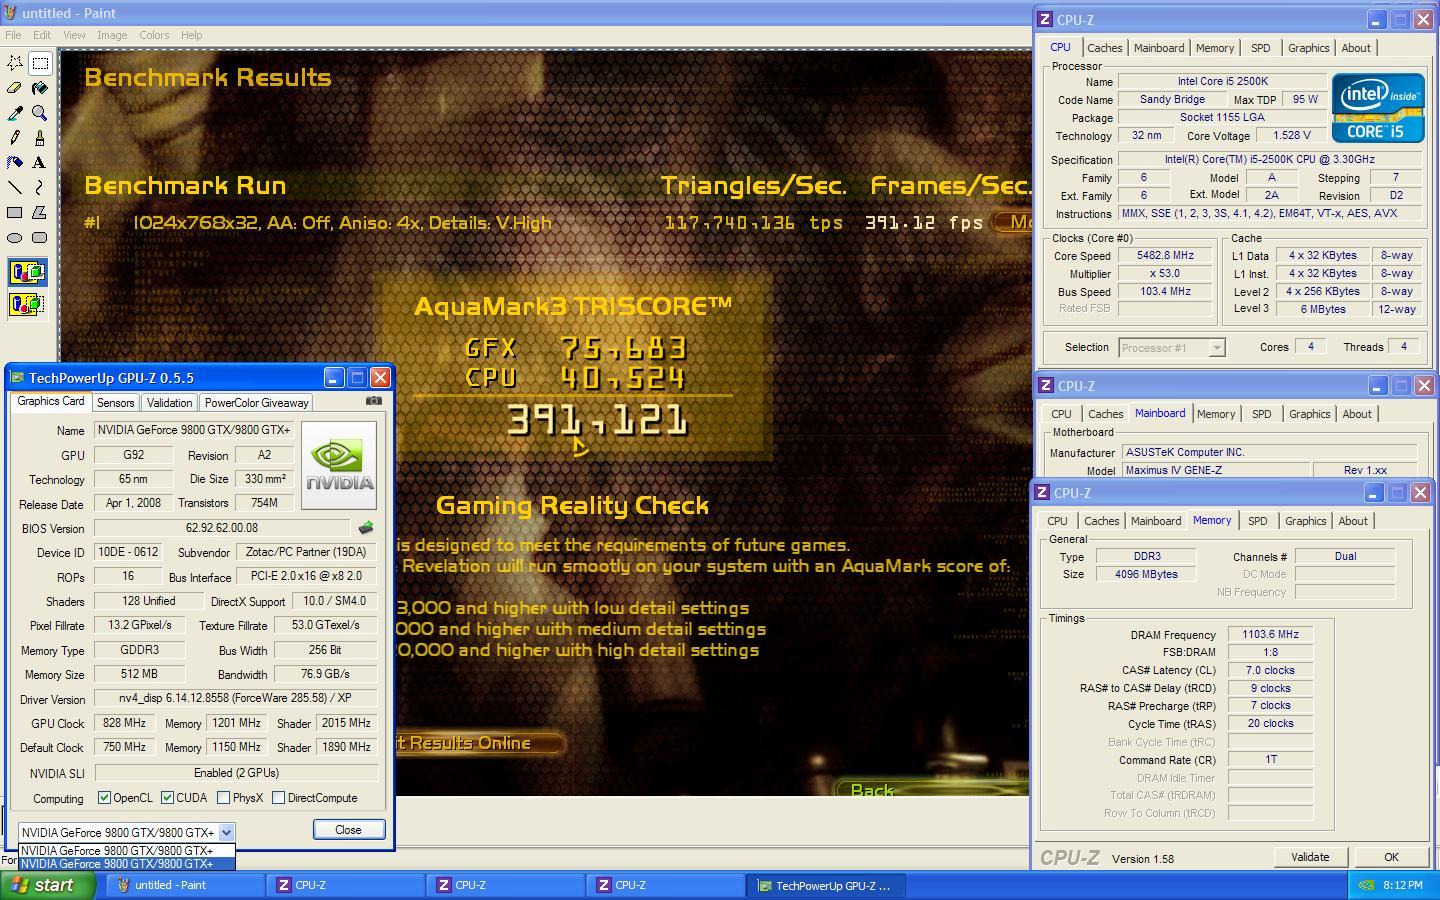This screenshot has width=1440, height=900.
Task: Click the BIOS save icon in GPU-Z
Action: (x=366, y=528)
